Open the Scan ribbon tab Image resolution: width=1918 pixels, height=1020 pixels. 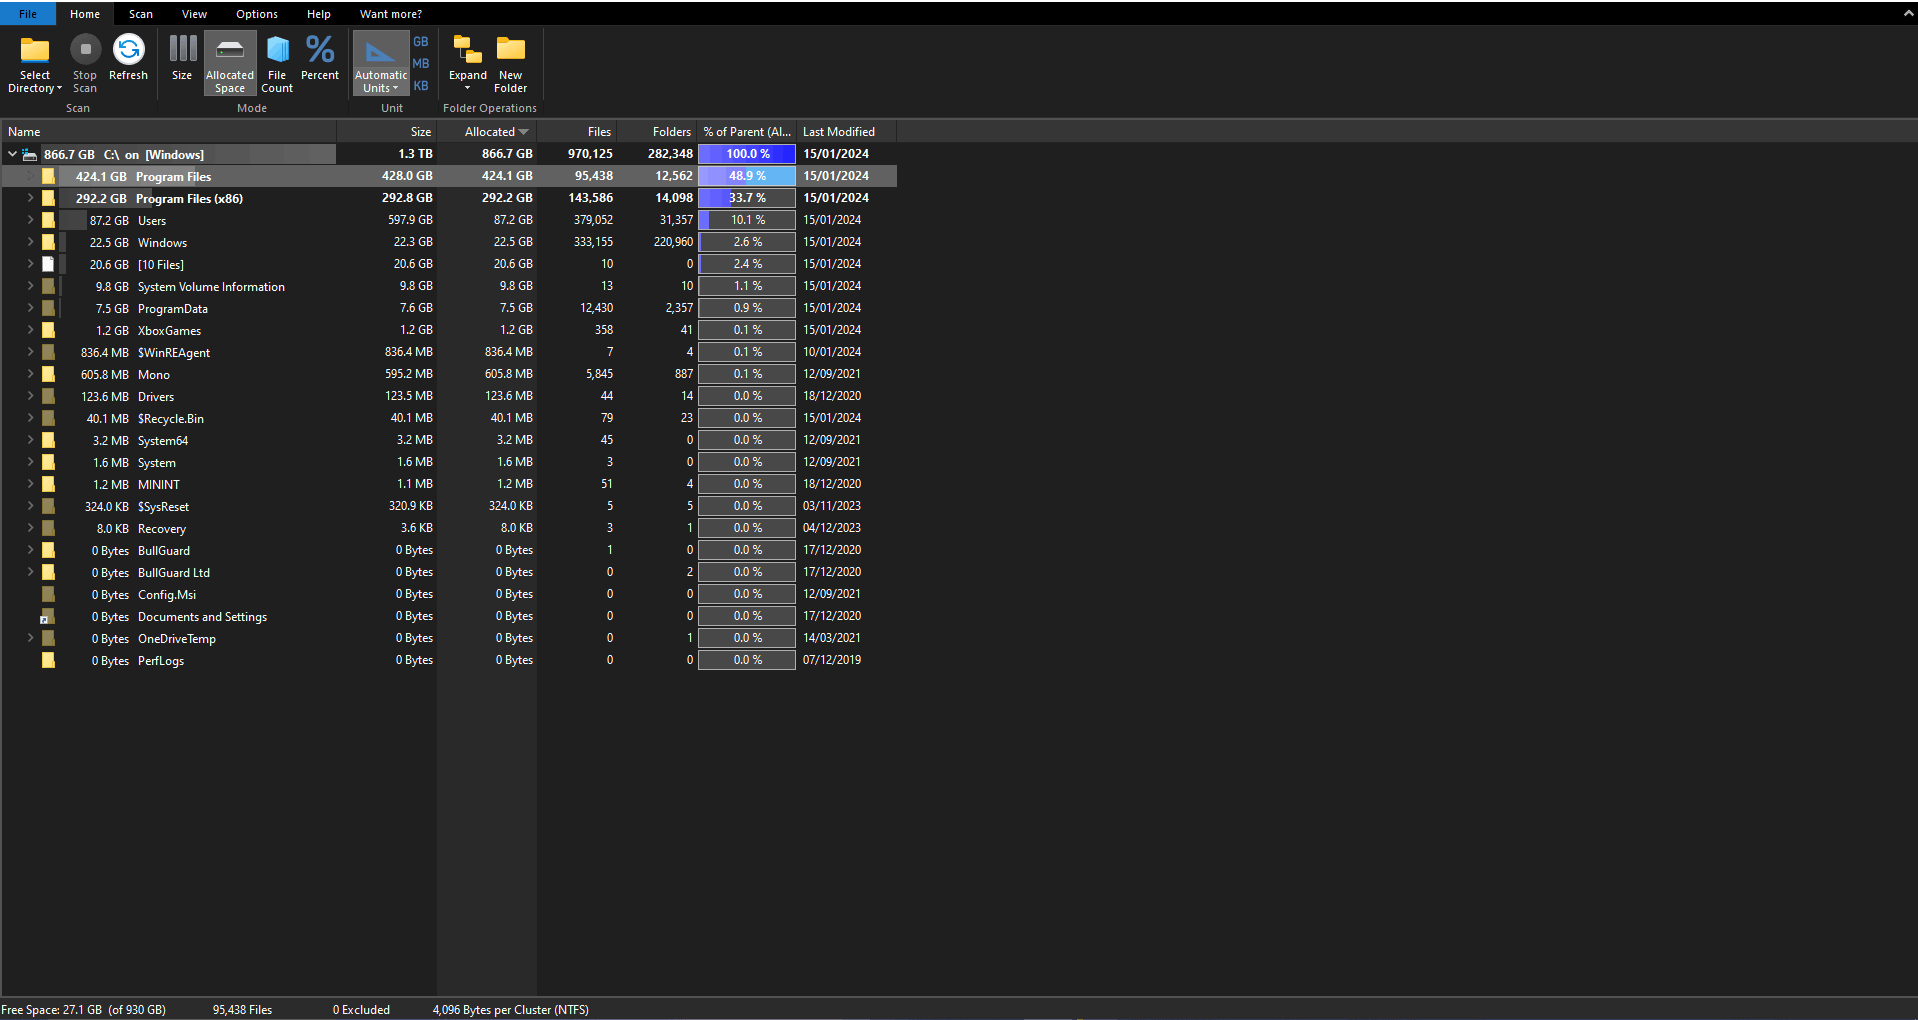pos(141,14)
